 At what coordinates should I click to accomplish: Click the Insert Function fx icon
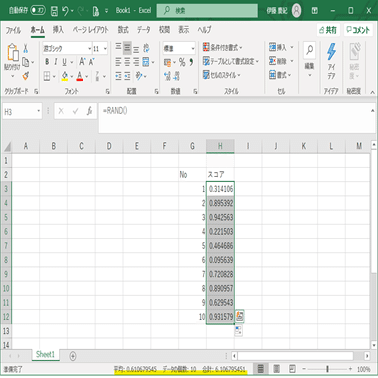point(89,111)
